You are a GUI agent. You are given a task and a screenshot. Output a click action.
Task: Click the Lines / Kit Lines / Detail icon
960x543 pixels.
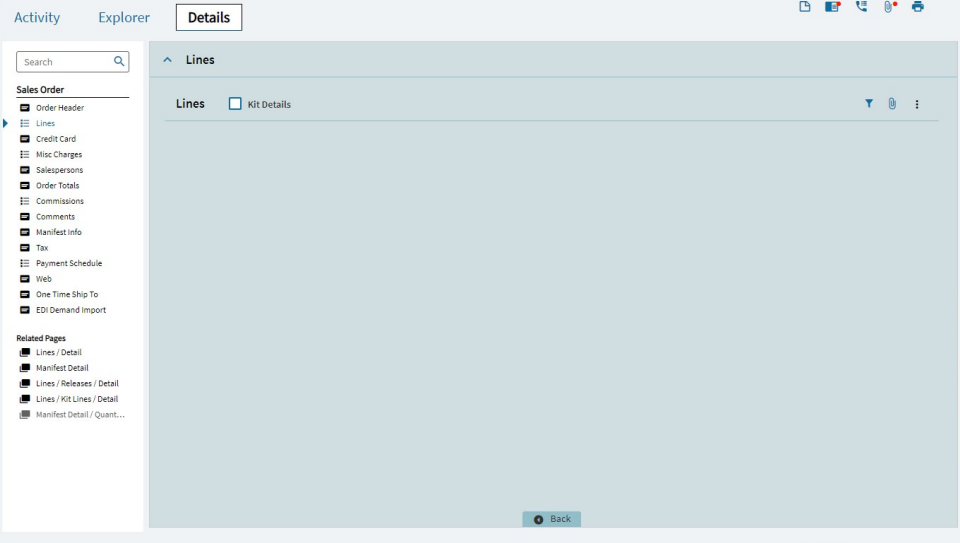tap(24, 399)
